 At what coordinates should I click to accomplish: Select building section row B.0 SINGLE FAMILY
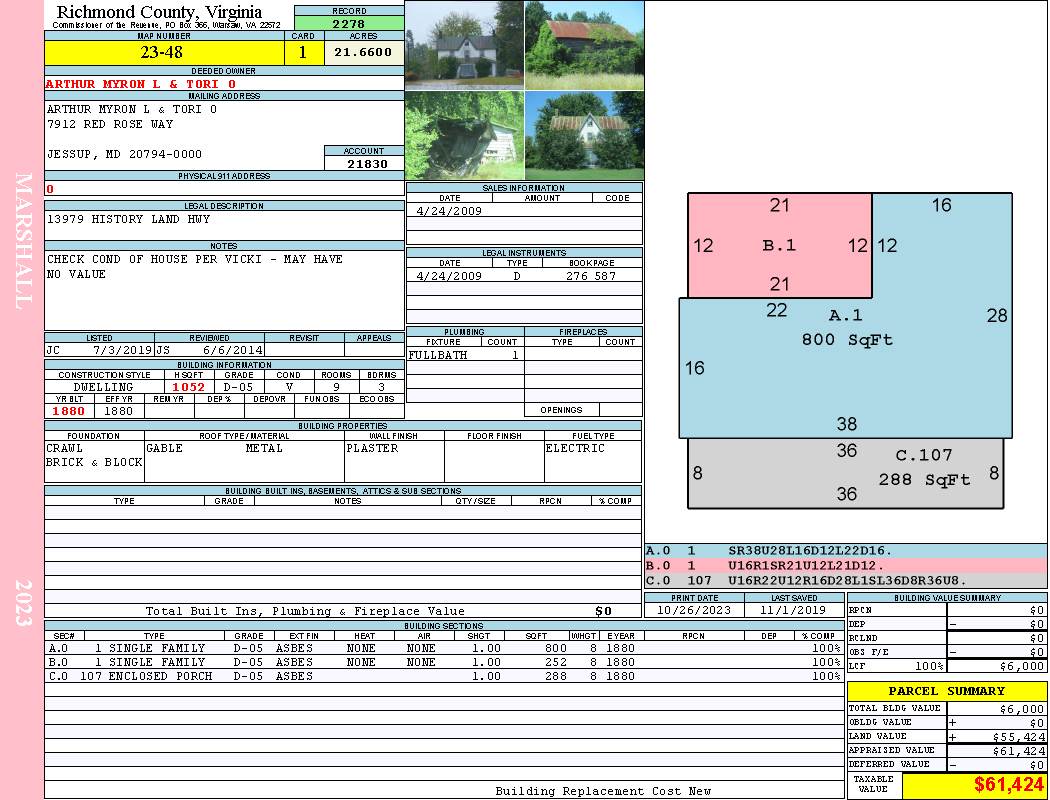pyautogui.click(x=445, y=662)
